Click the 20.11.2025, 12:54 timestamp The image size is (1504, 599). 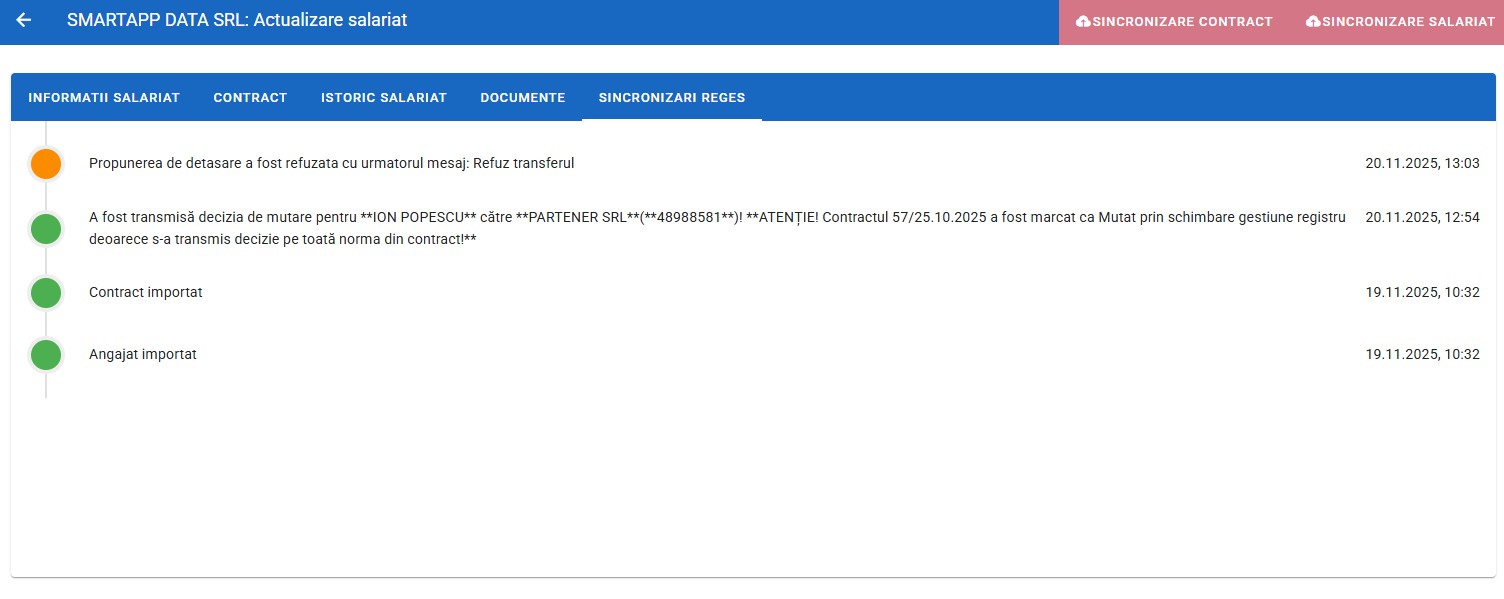1422,217
